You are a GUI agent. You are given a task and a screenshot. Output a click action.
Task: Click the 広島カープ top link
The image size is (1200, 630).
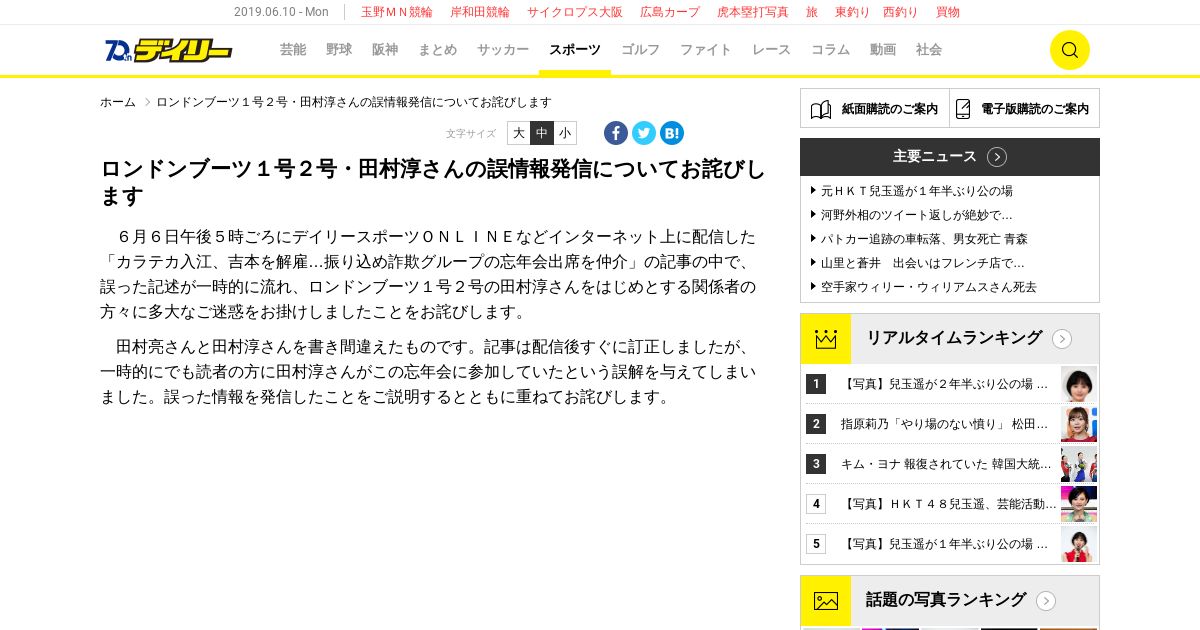[670, 12]
